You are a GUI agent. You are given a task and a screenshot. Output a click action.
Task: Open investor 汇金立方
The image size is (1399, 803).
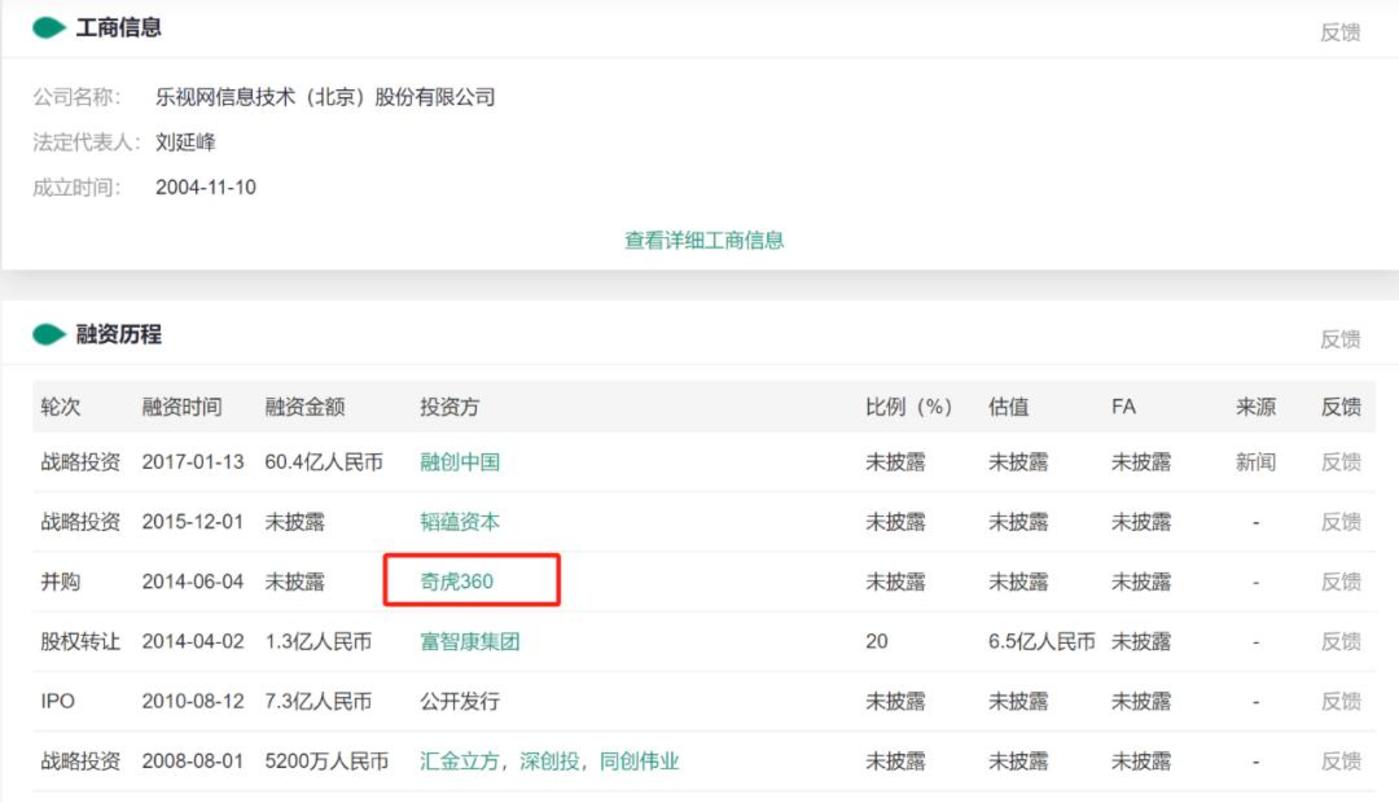tap(459, 761)
